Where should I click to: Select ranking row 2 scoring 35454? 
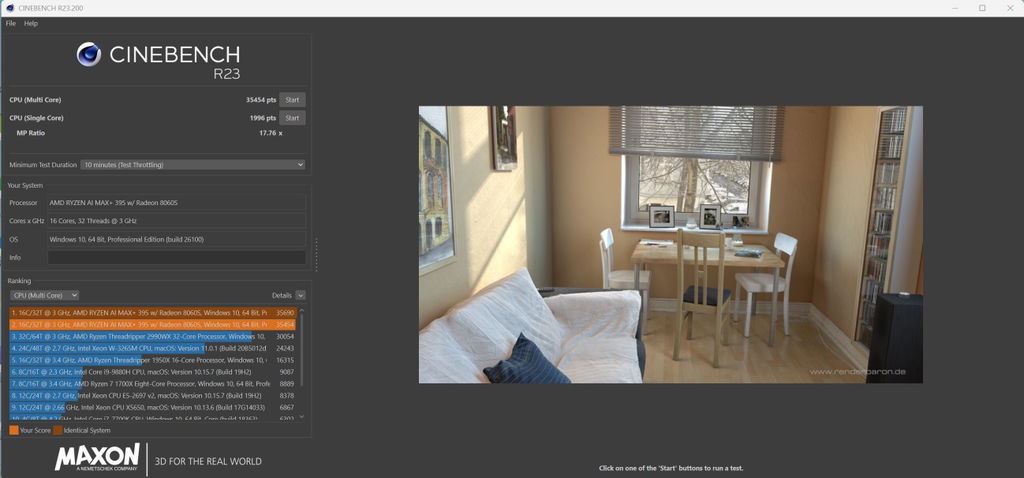(153, 325)
